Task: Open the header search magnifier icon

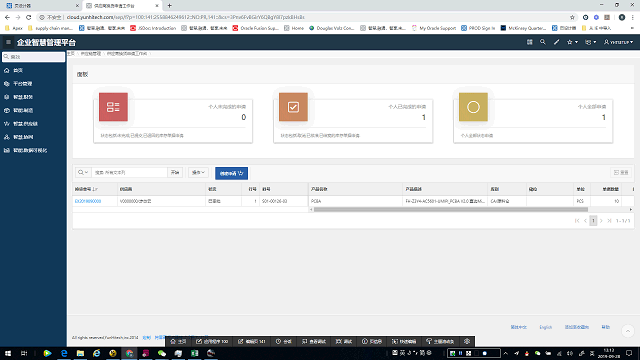Action: [x=542, y=42]
